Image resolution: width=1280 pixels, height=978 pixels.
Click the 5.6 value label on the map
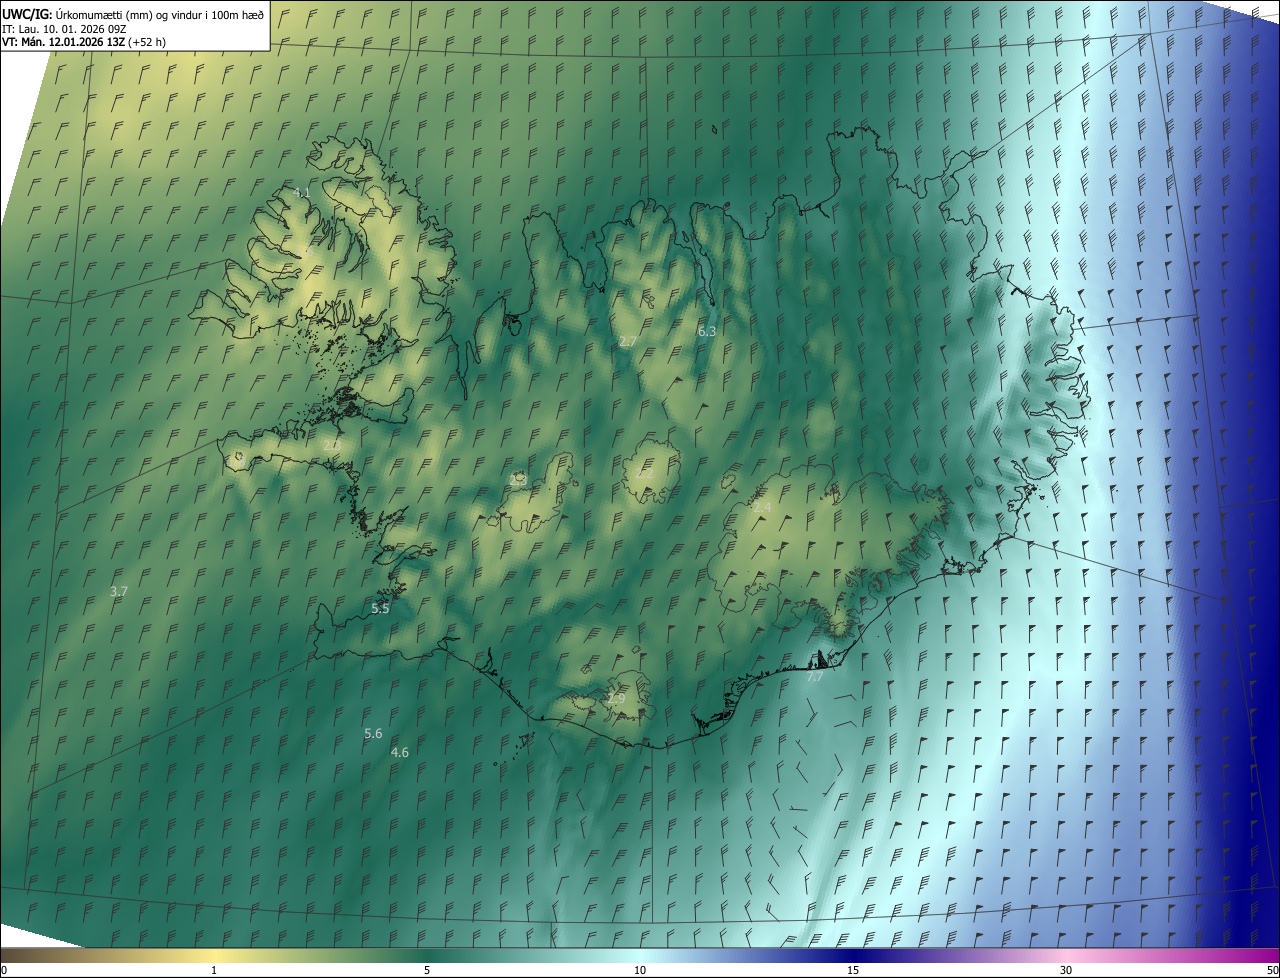coord(373,733)
